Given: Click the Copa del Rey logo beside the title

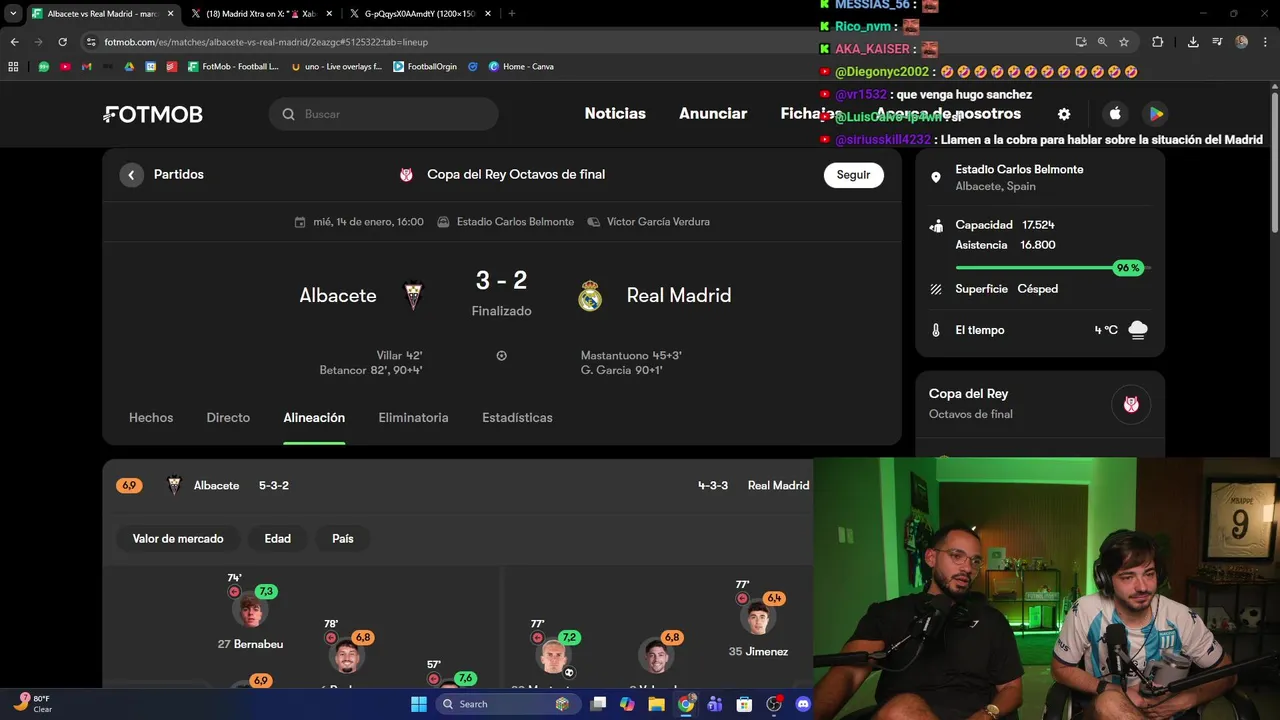Looking at the screenshot, I should pos(406,175).
